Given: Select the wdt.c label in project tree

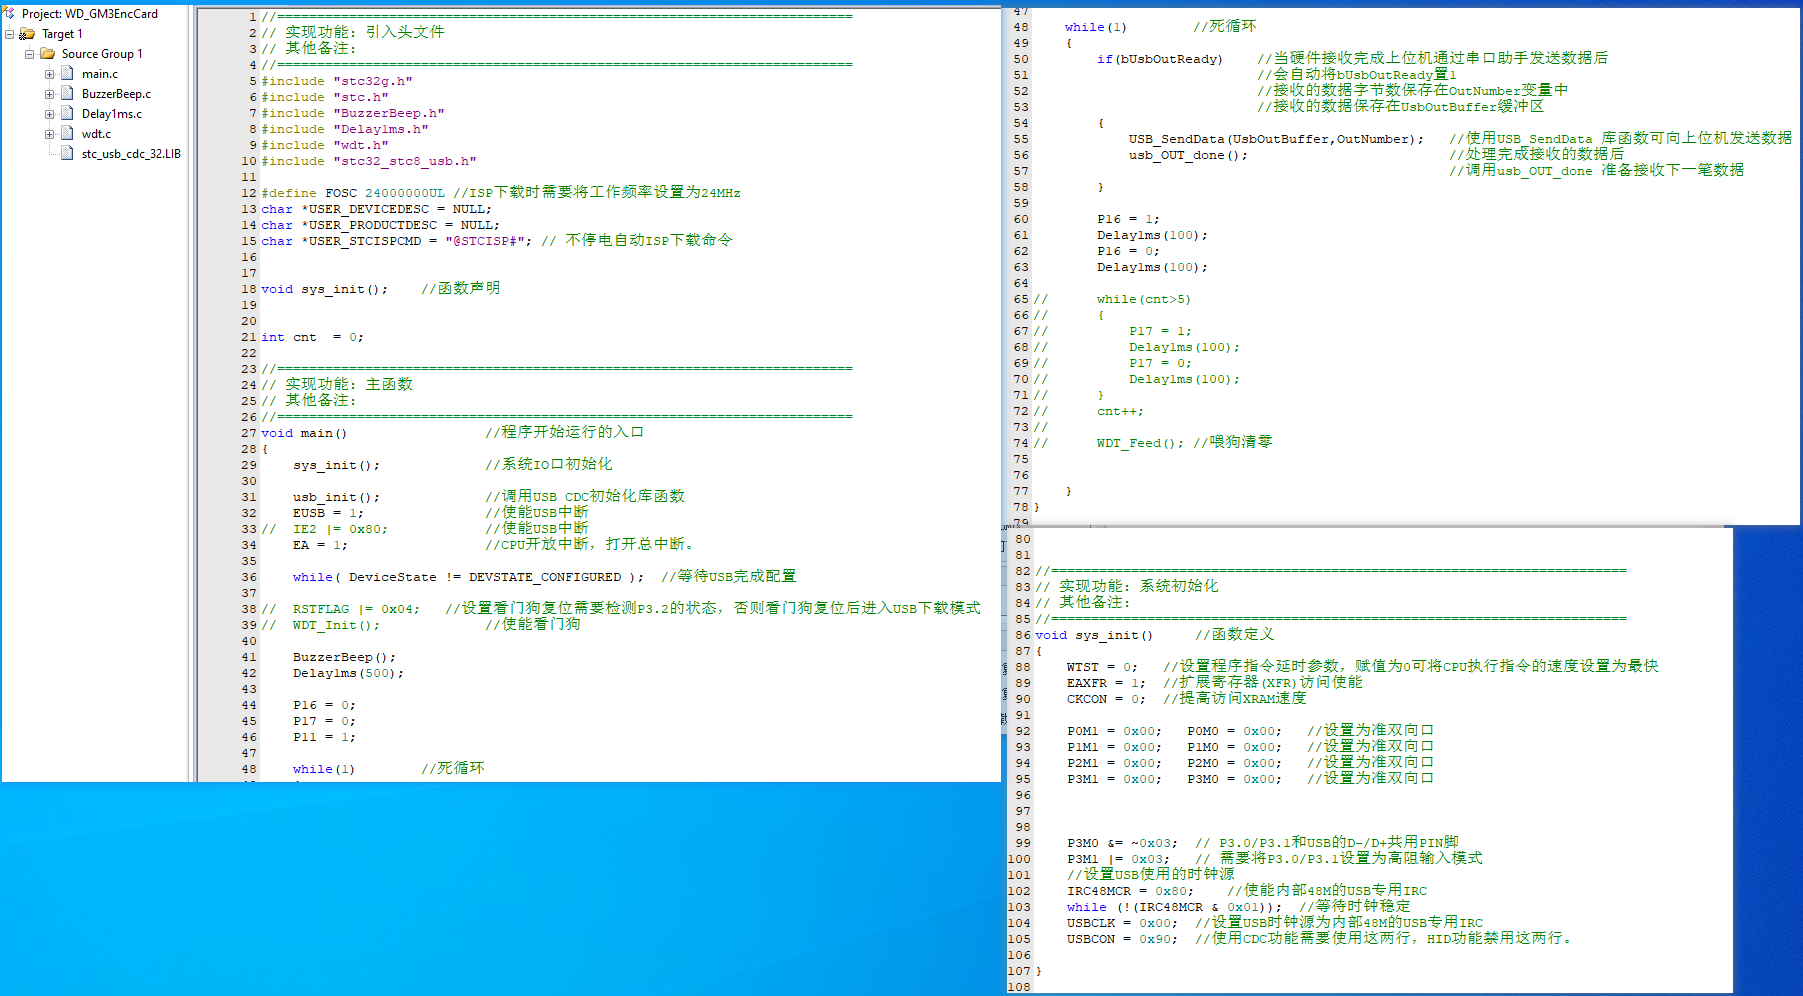Looking at the screenshot, I should [96, 134].
